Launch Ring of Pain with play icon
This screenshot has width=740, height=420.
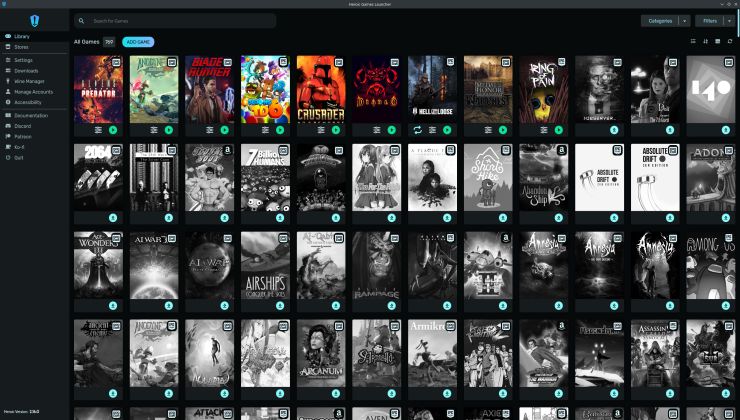(x=558, y=130)
